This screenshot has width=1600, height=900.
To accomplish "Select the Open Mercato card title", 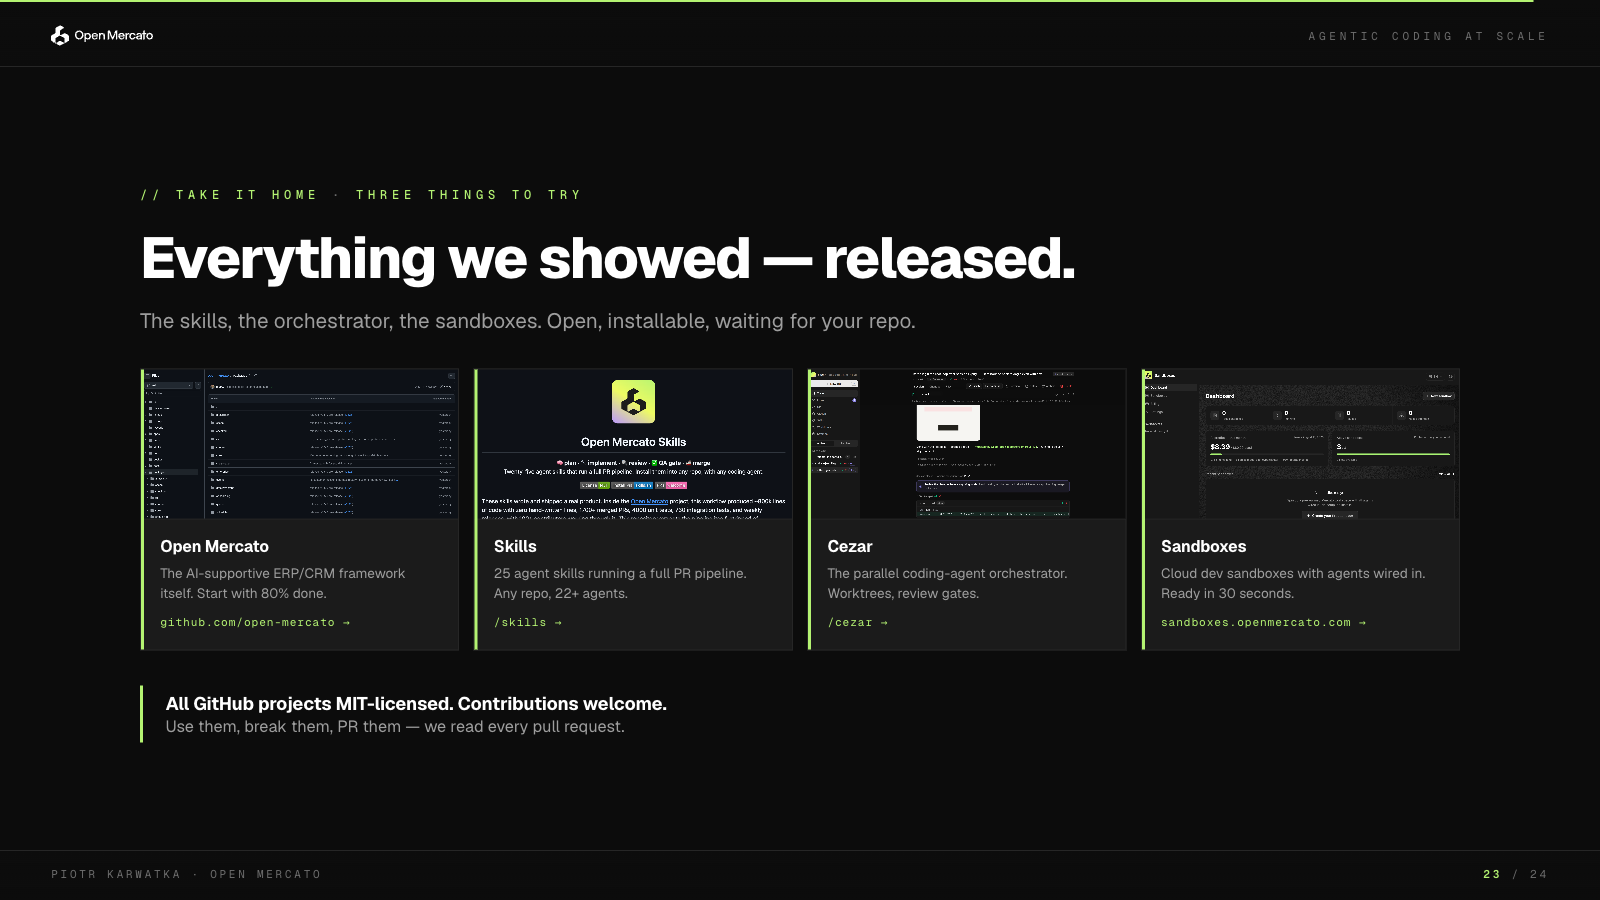I will [x=214, y=546].
